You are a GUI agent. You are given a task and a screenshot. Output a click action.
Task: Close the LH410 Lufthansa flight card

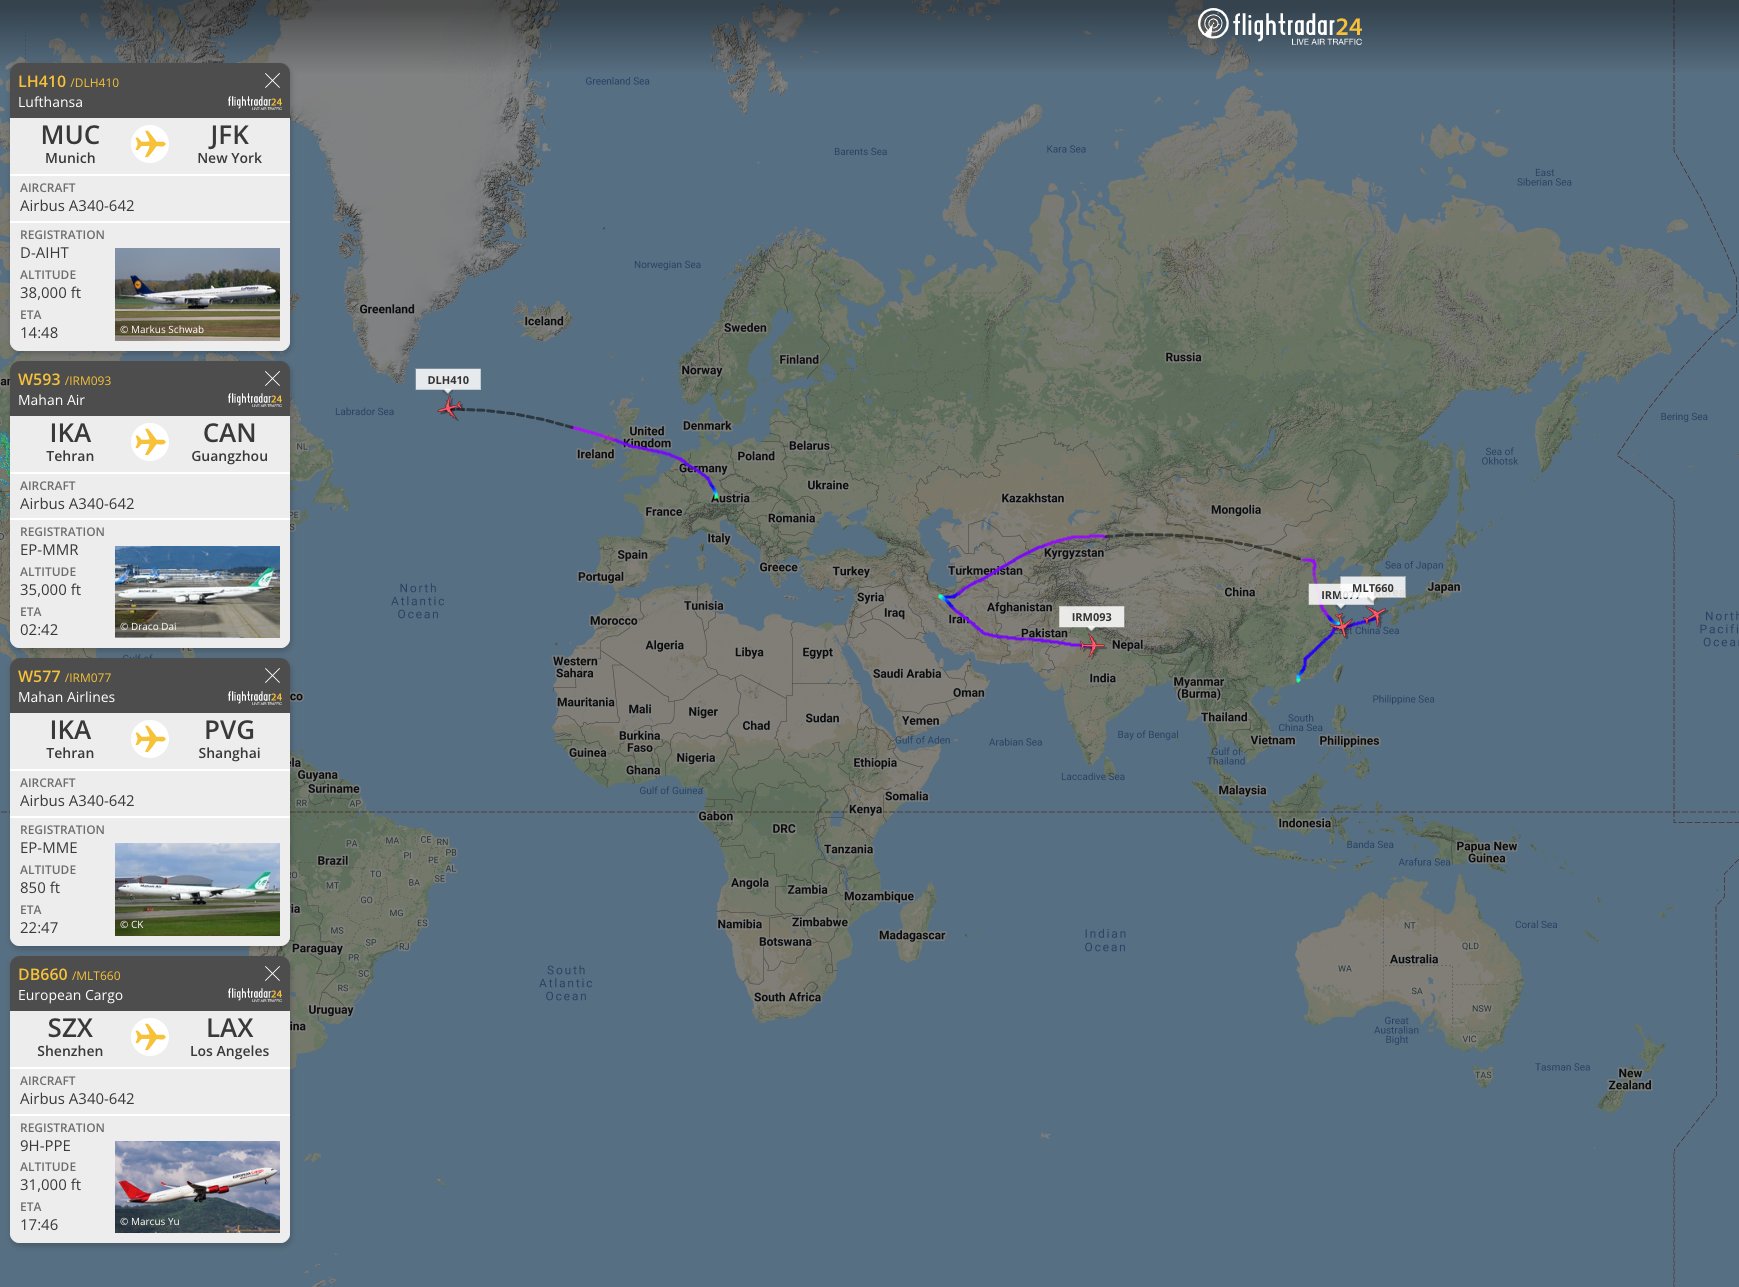click(272, 81)
